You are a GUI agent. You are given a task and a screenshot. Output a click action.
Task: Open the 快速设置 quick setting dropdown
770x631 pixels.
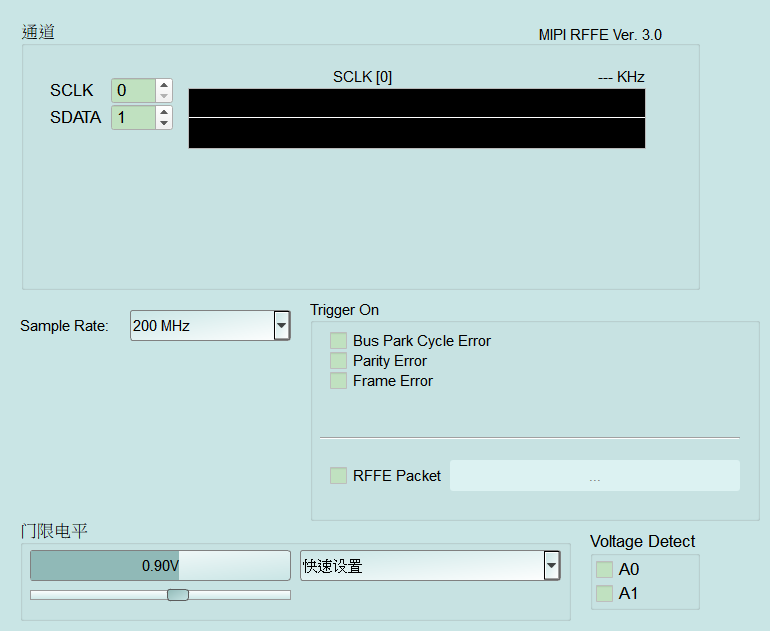point(430,565)
